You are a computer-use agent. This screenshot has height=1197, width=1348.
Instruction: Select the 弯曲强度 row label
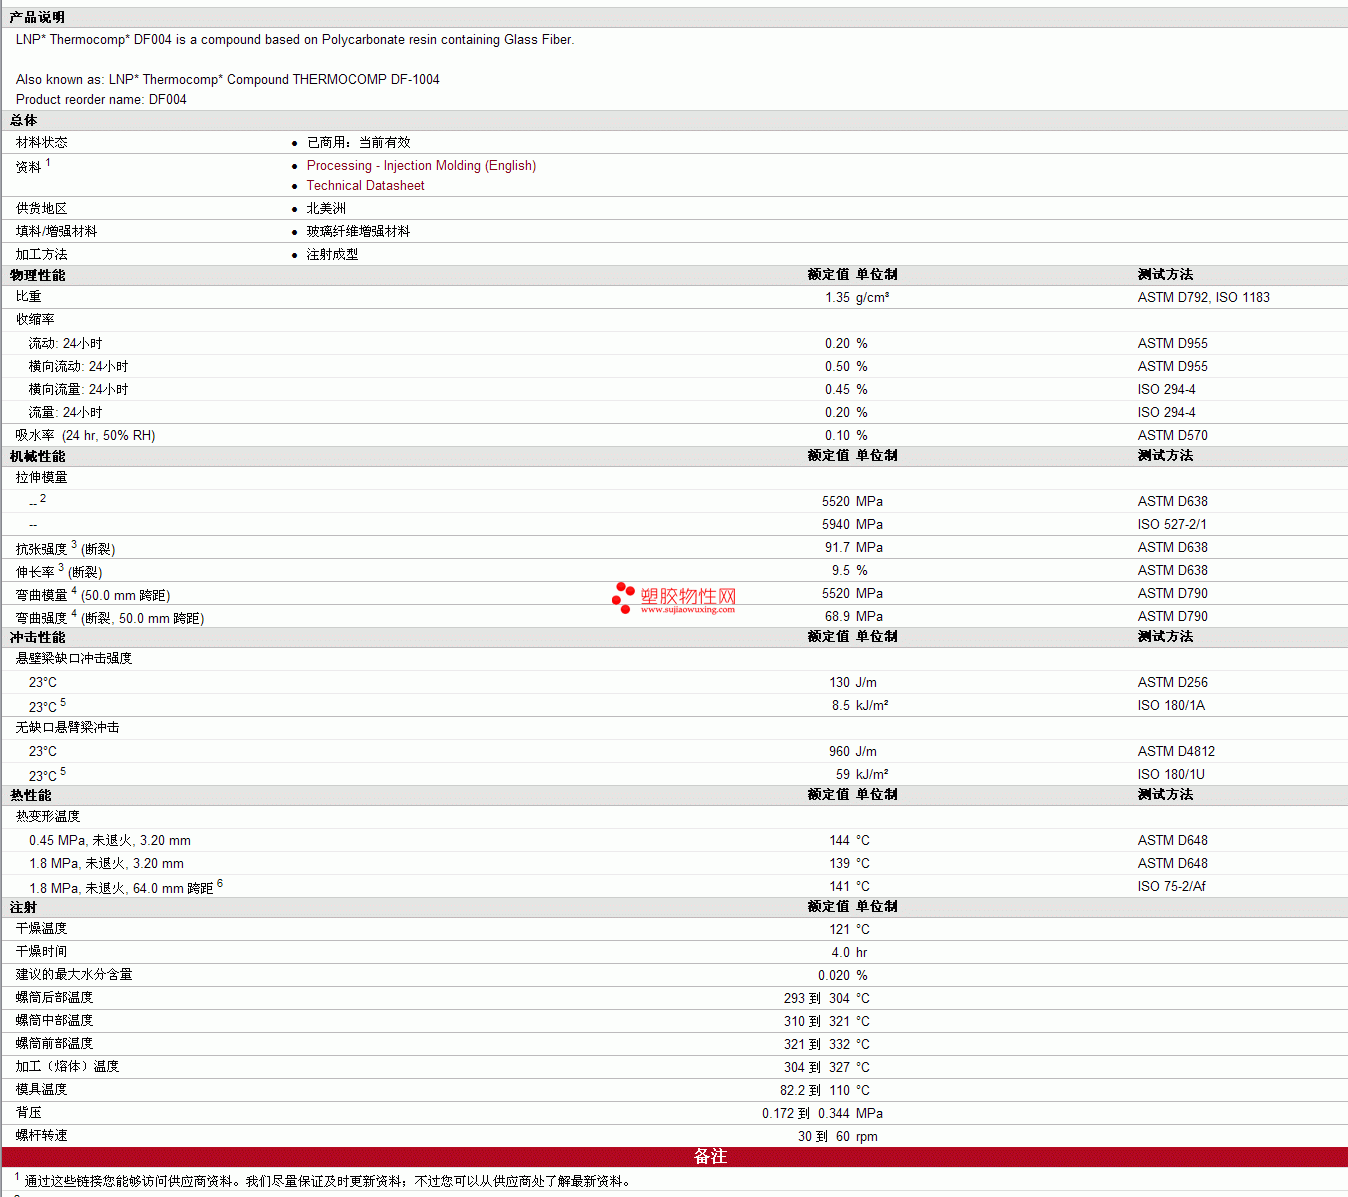pos(110,617)
